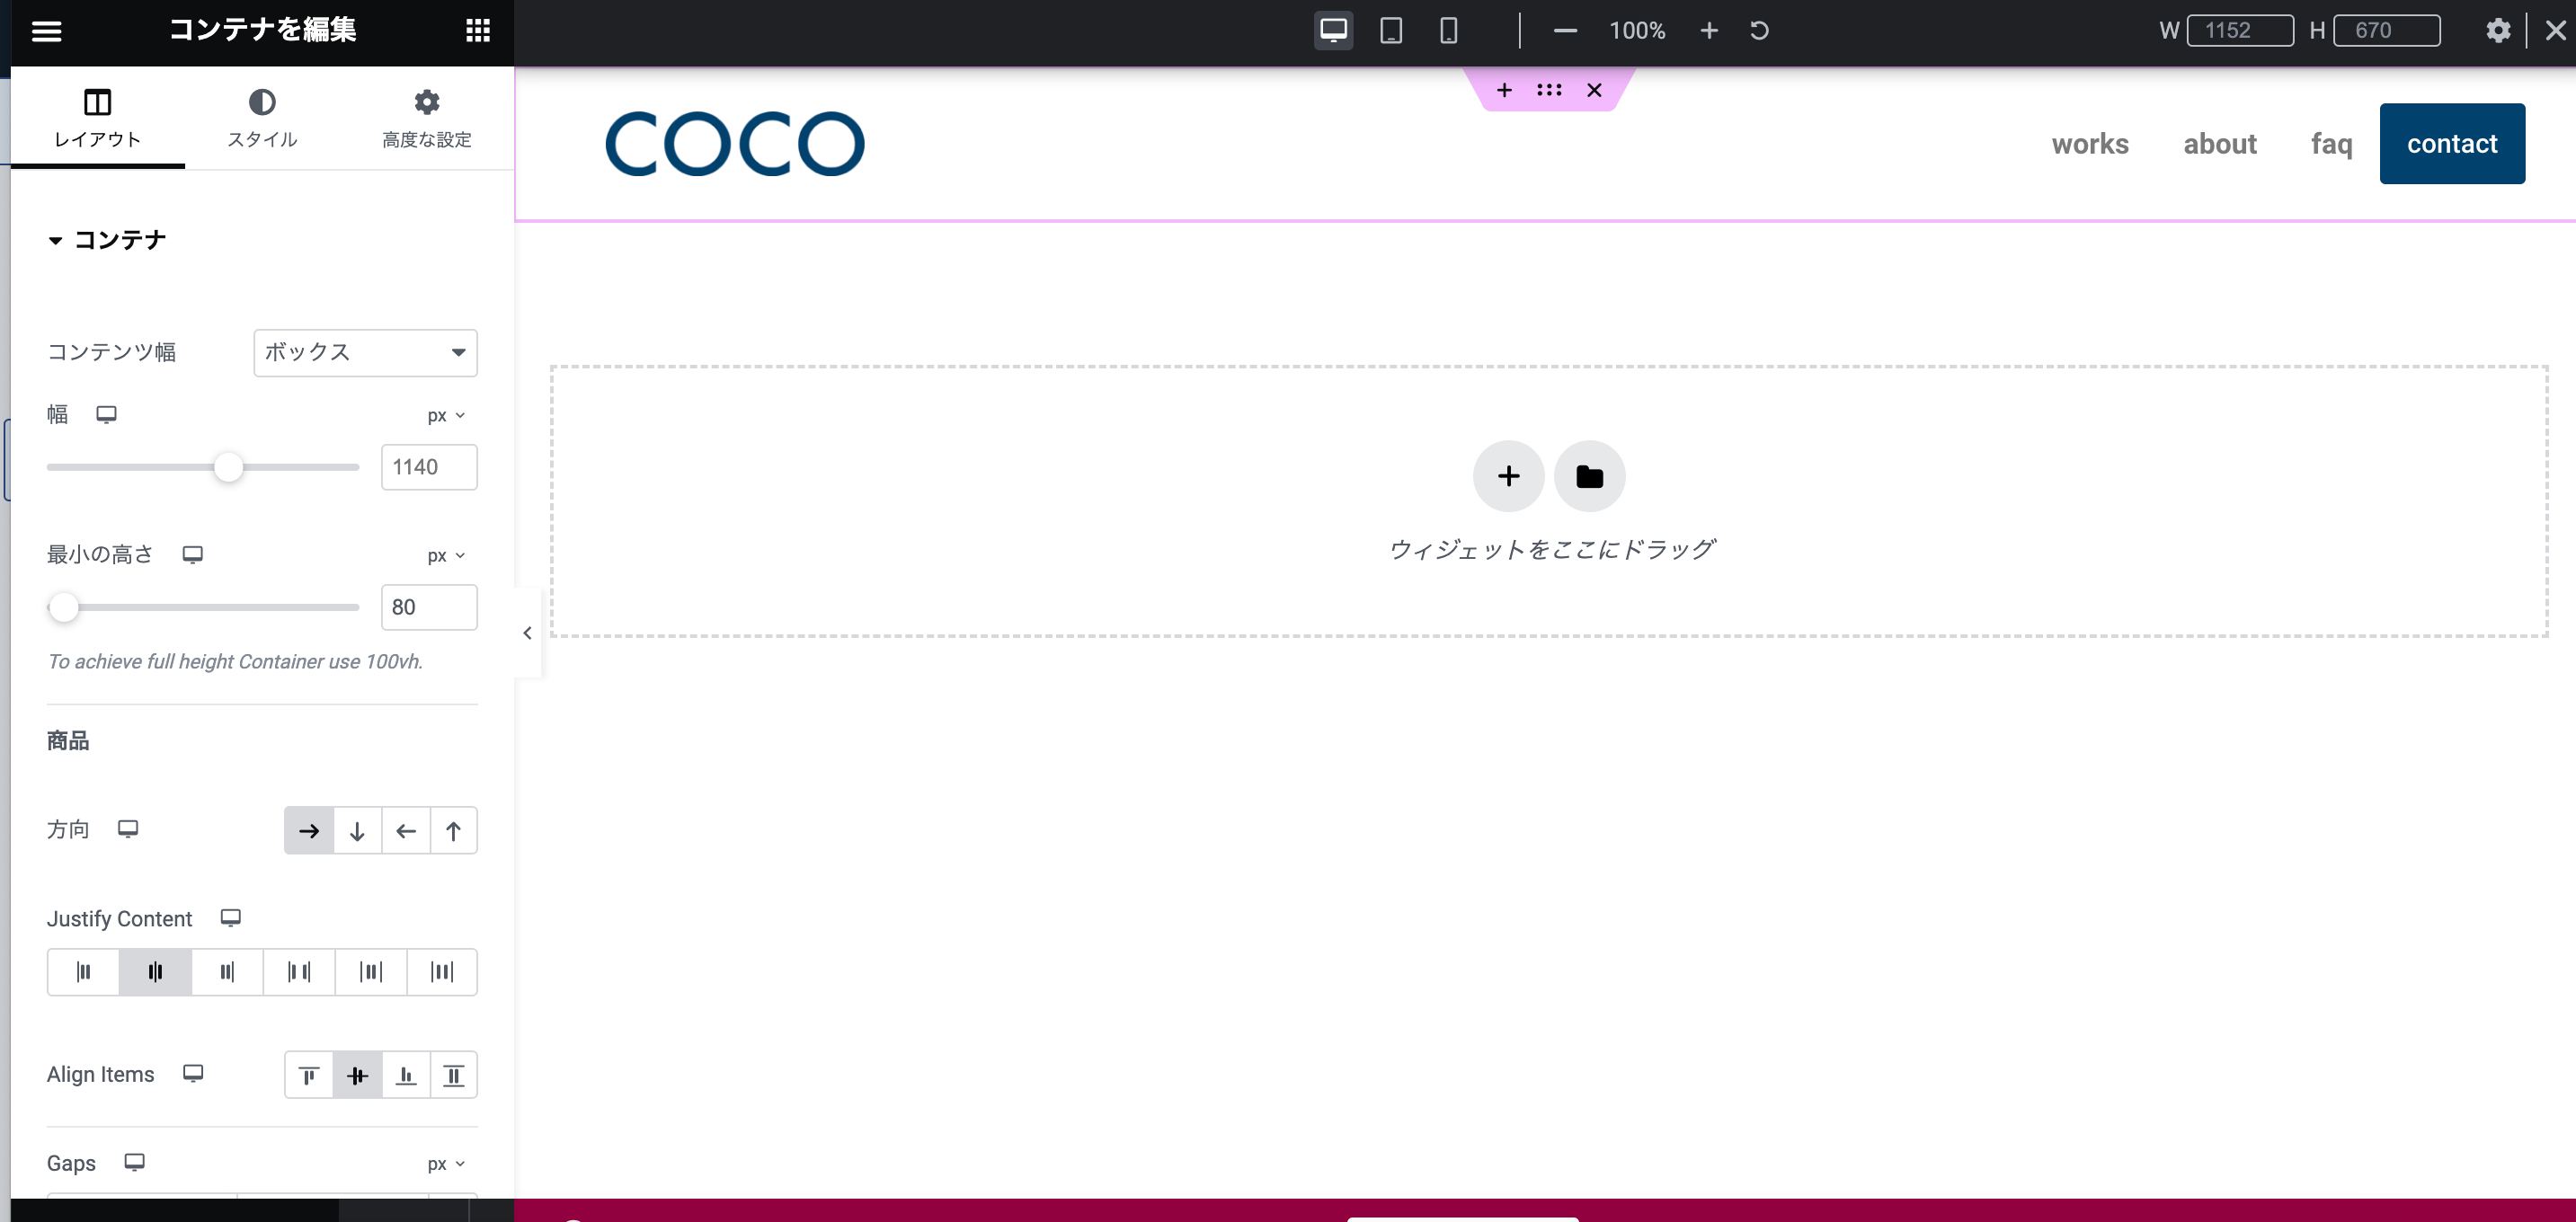Open the コンテンツ幅 ボックス dropdown

[365, 352]
